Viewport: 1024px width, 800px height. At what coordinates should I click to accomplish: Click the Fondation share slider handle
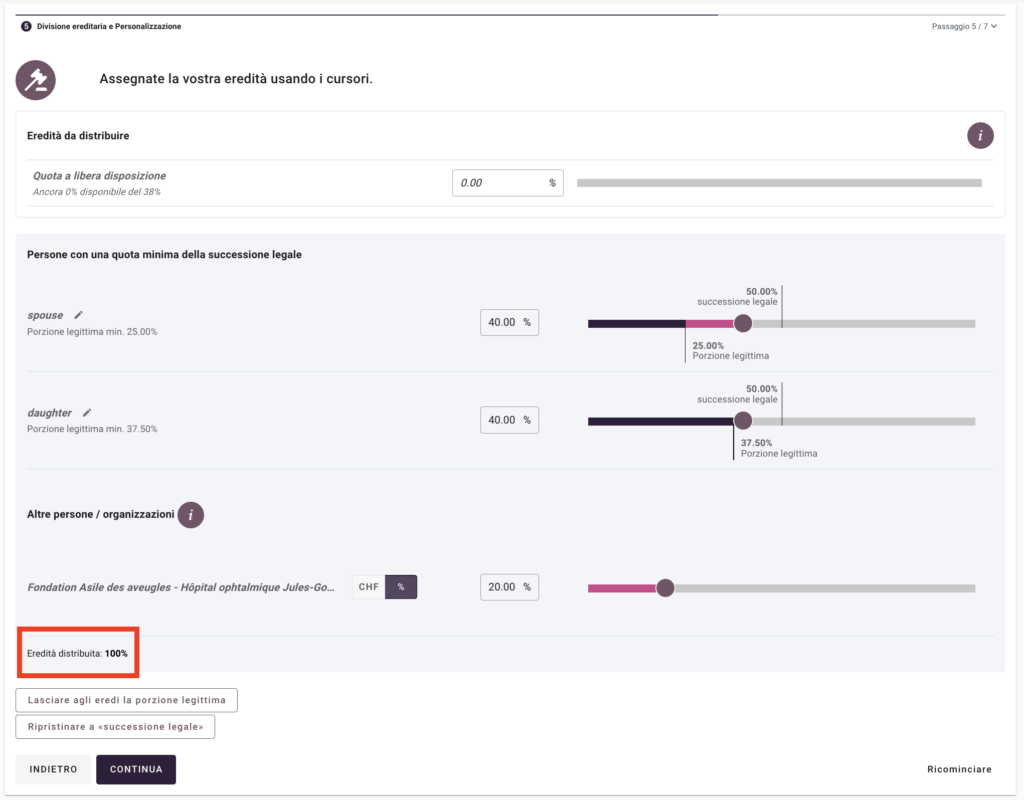click(x=665, y=588)
